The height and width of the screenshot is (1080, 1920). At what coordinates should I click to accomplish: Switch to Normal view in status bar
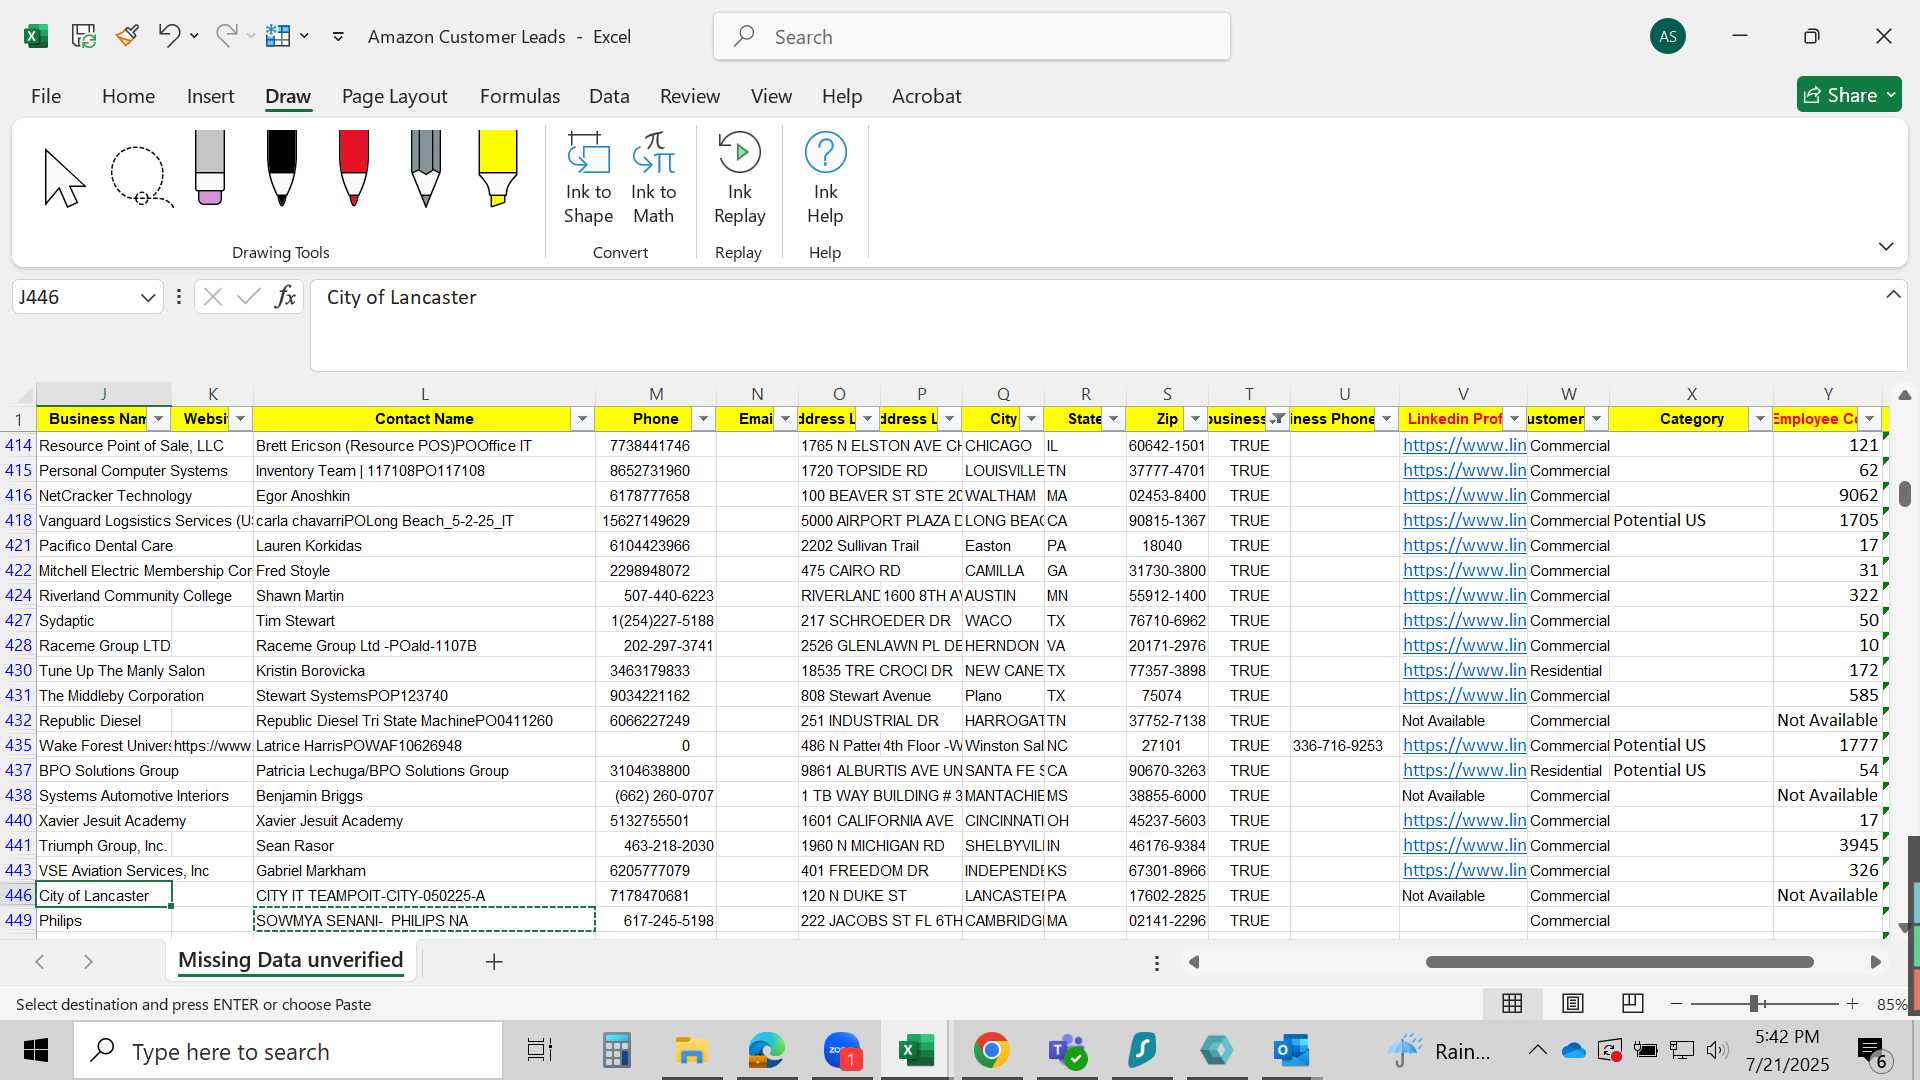click(x=1512, y=1003)
